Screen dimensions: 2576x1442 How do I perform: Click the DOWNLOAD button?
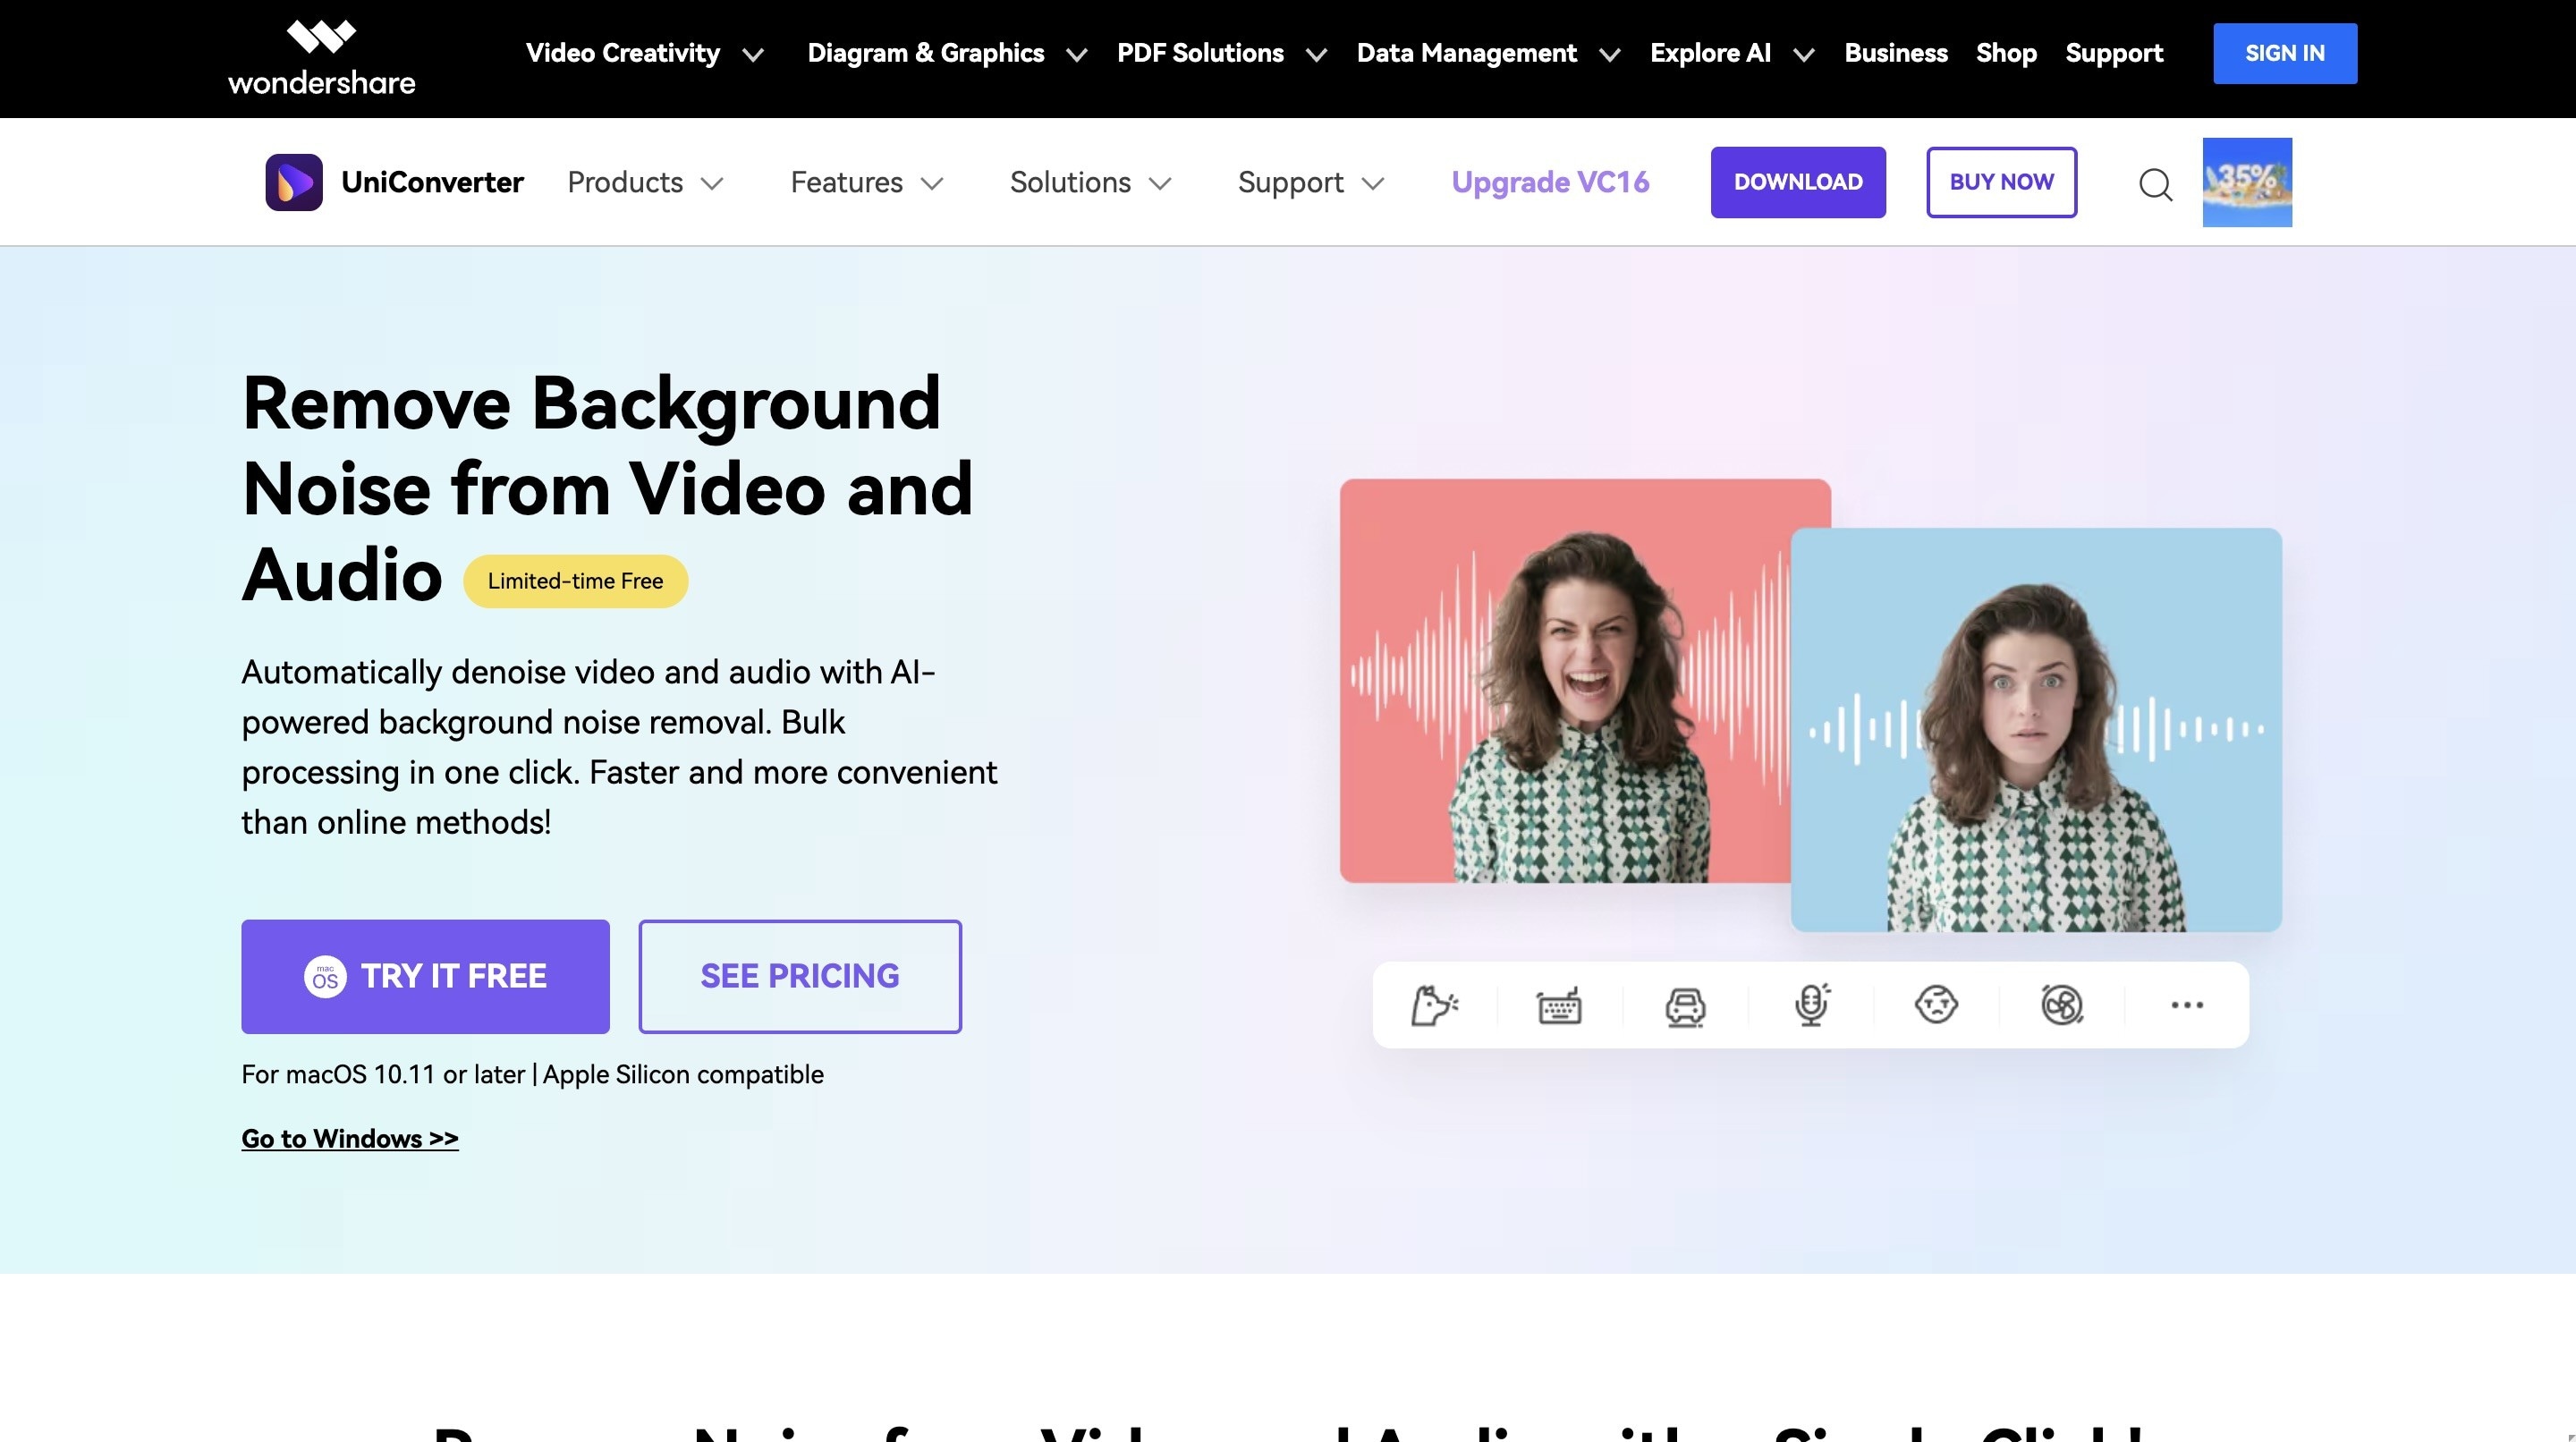pyautogui.click(x=1798, y=182)
